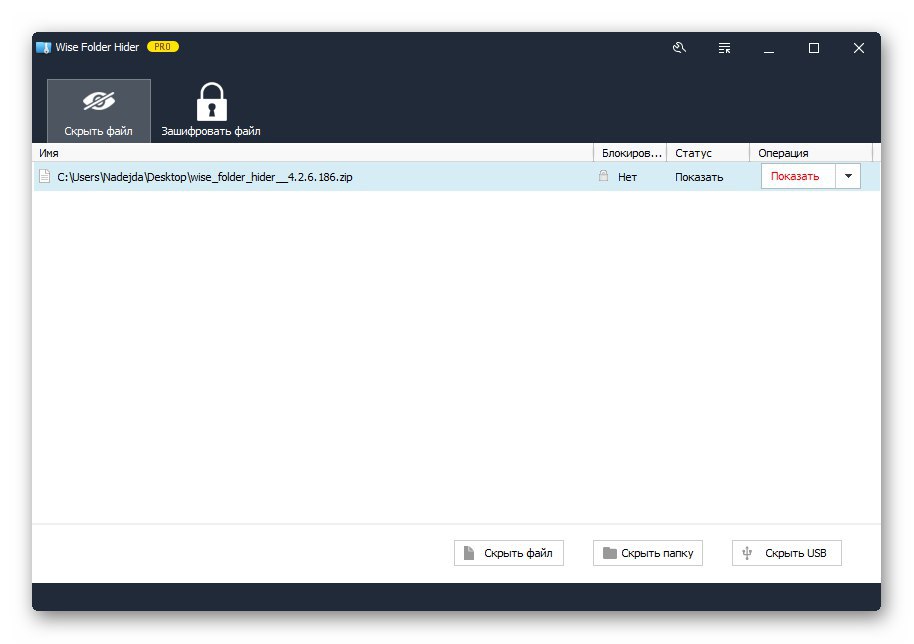The width and height of the screenshot is (914, 644).
Task: Maximize the Wise Folder Hider window
Action: 814,48
